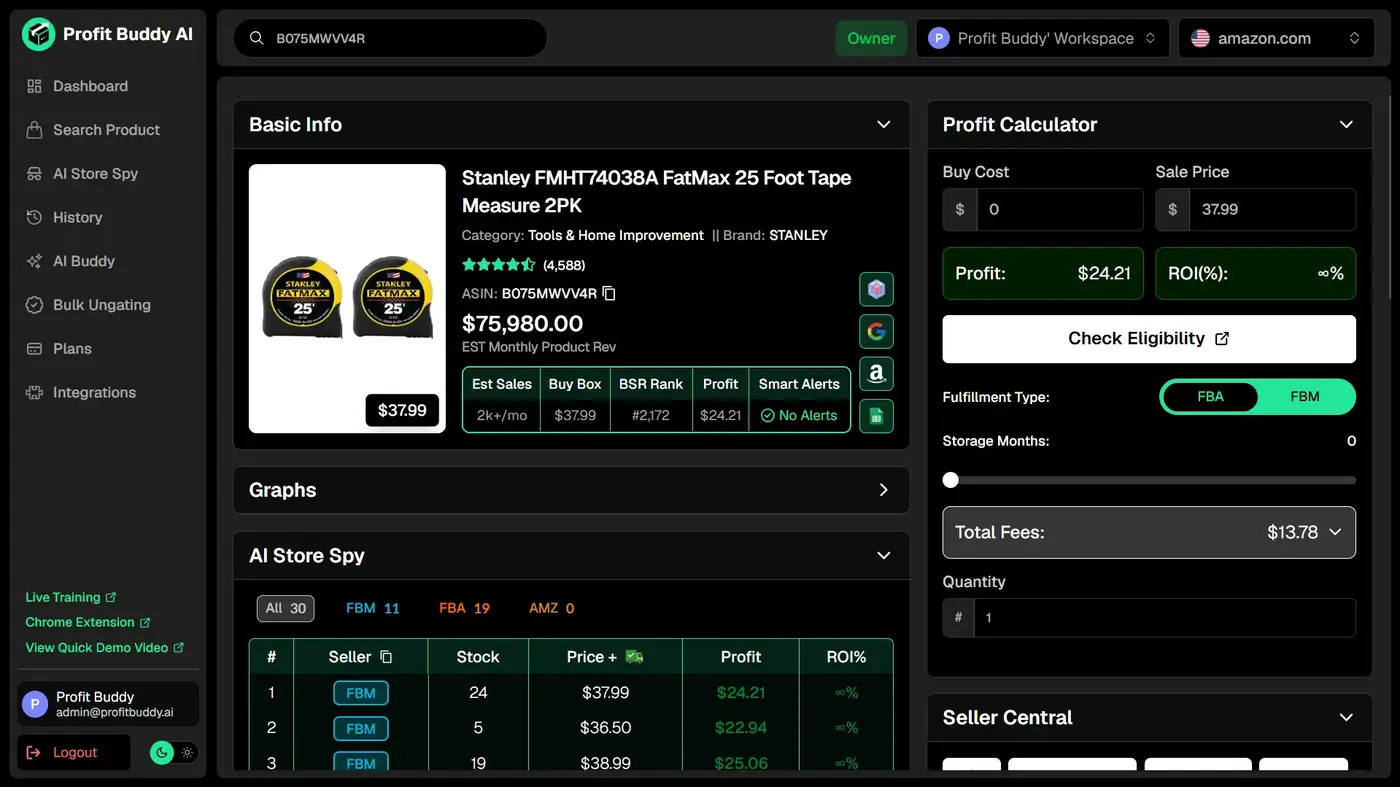The width and height of the screenshot is (1400, 787).
Task: Click the Check Eligibility button
Action: 1149,339
